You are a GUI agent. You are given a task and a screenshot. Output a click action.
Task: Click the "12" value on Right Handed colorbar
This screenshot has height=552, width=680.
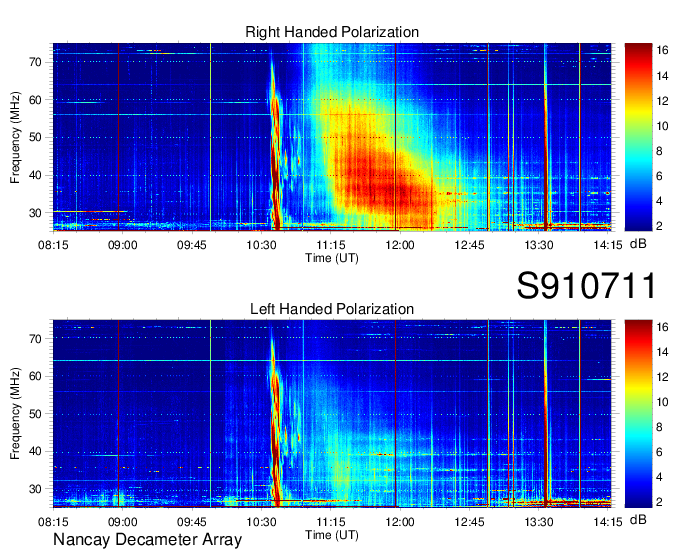[x=662, y=101]
